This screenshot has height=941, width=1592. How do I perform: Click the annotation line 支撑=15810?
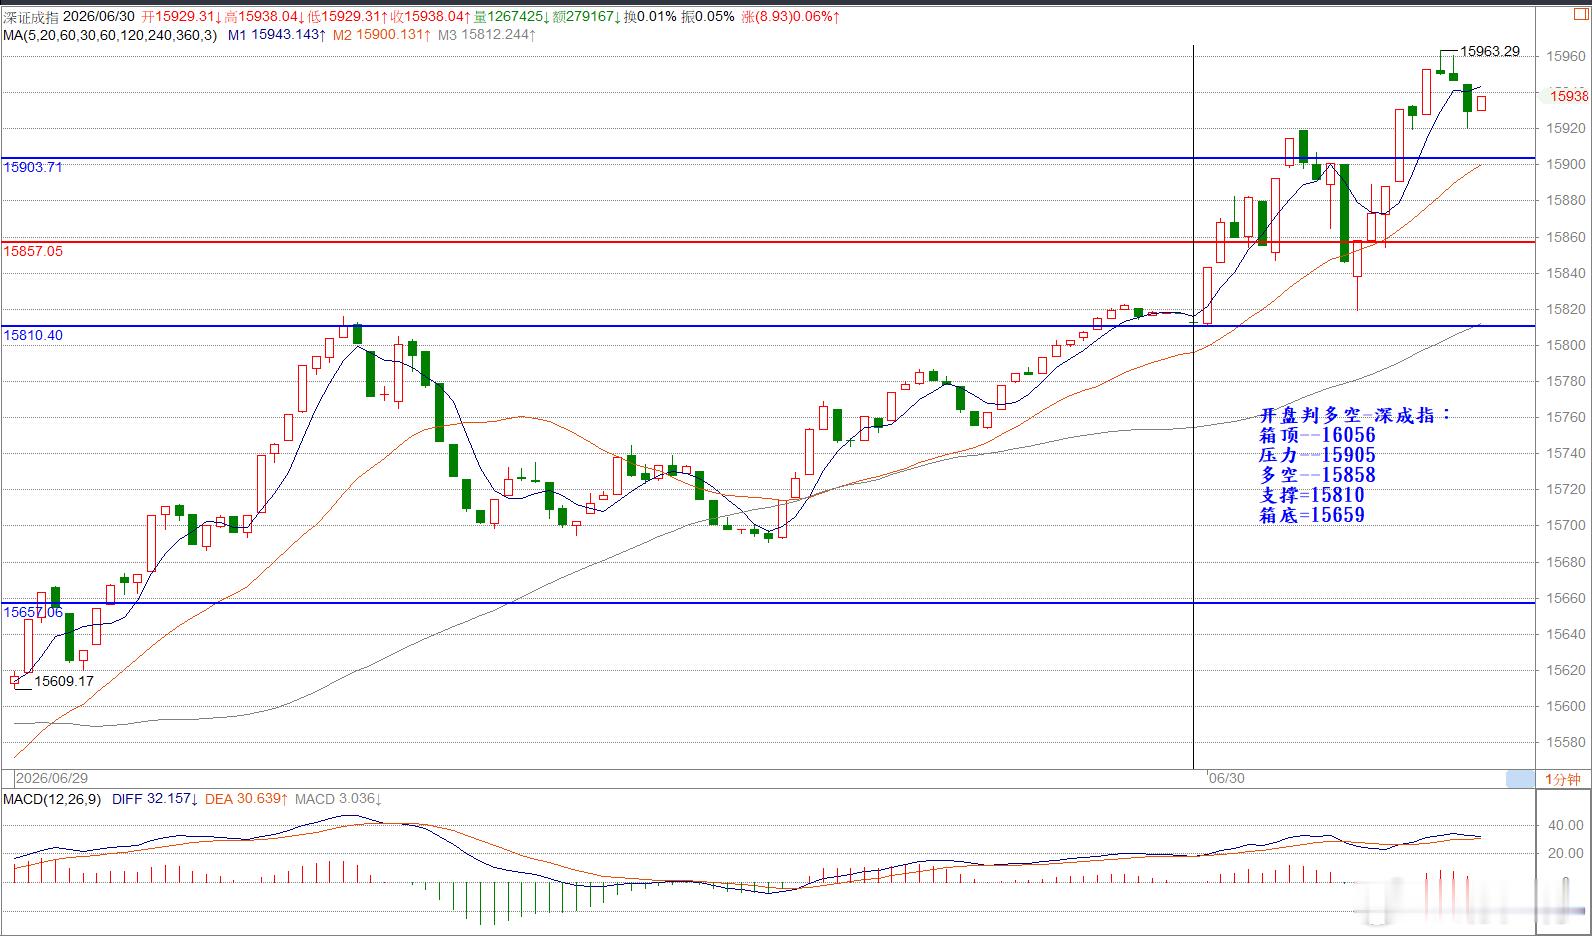(x=1311, y=495)
